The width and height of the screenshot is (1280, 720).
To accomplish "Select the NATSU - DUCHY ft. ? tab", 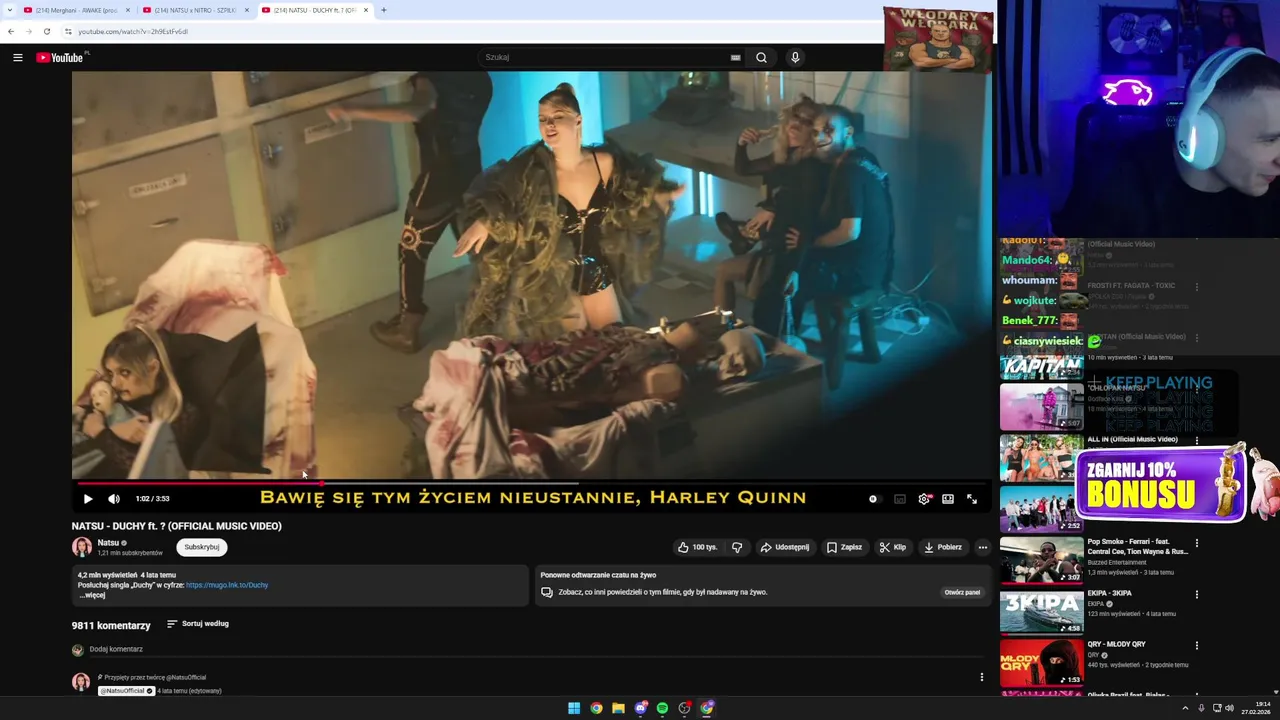I will [314, 10].
